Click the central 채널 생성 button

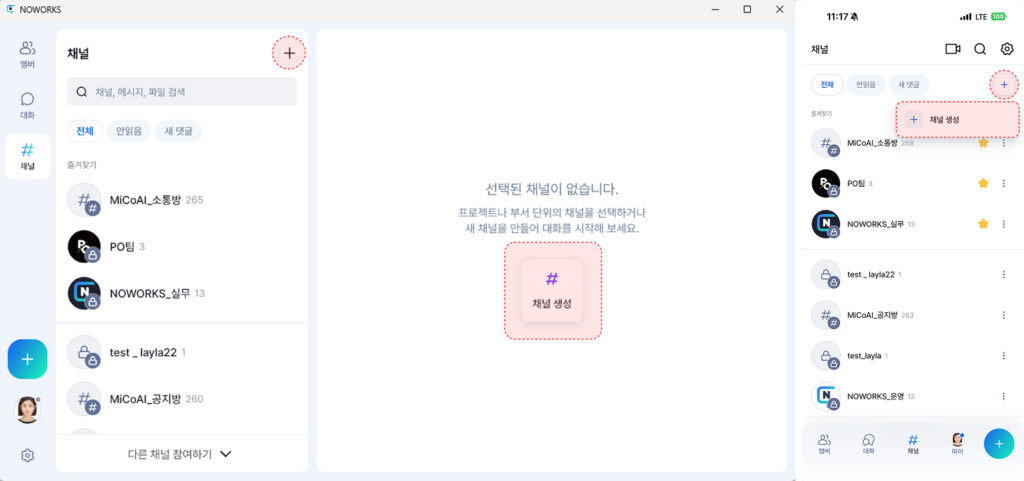click(x=552, y=290)
